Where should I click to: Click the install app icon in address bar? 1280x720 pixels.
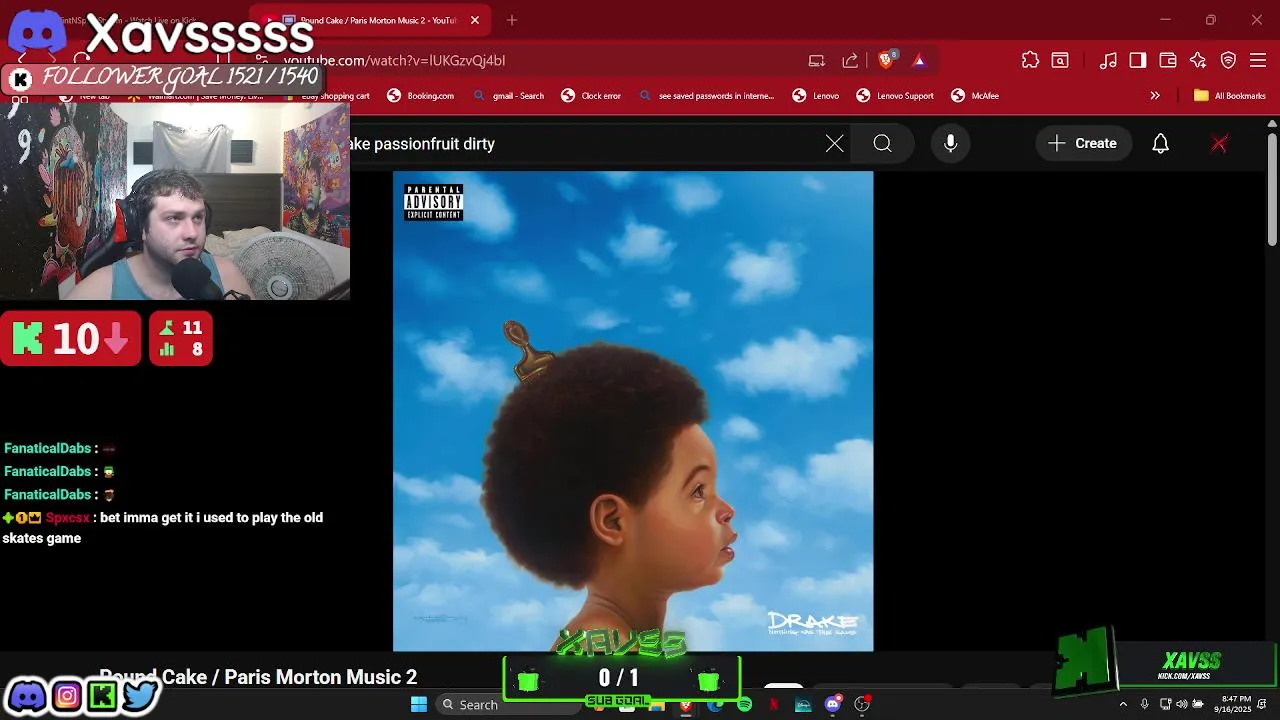coord(817,61)
